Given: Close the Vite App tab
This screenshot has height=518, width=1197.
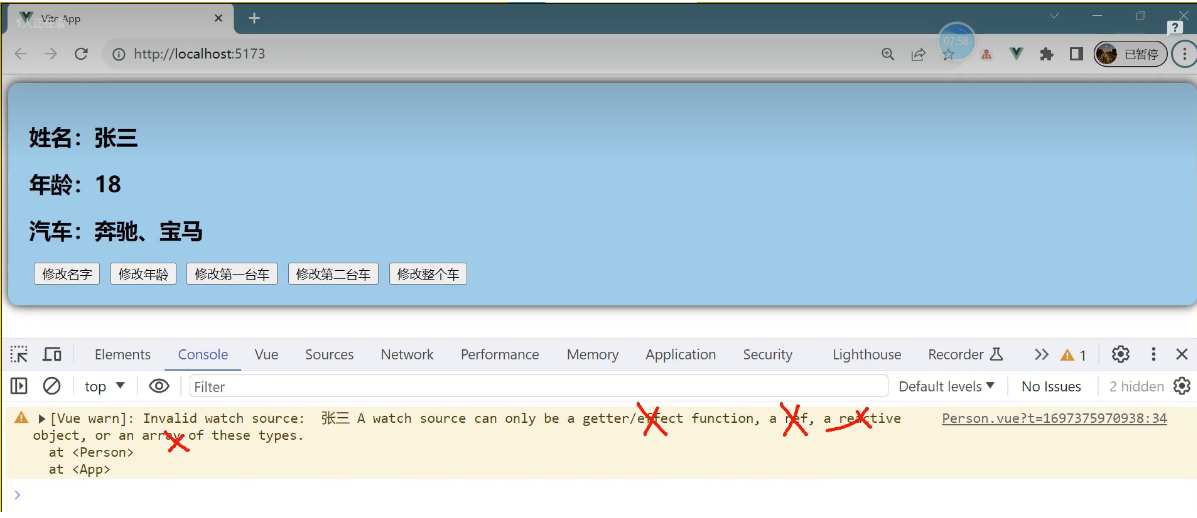Looking at the screenshot, I should (219, 18).
